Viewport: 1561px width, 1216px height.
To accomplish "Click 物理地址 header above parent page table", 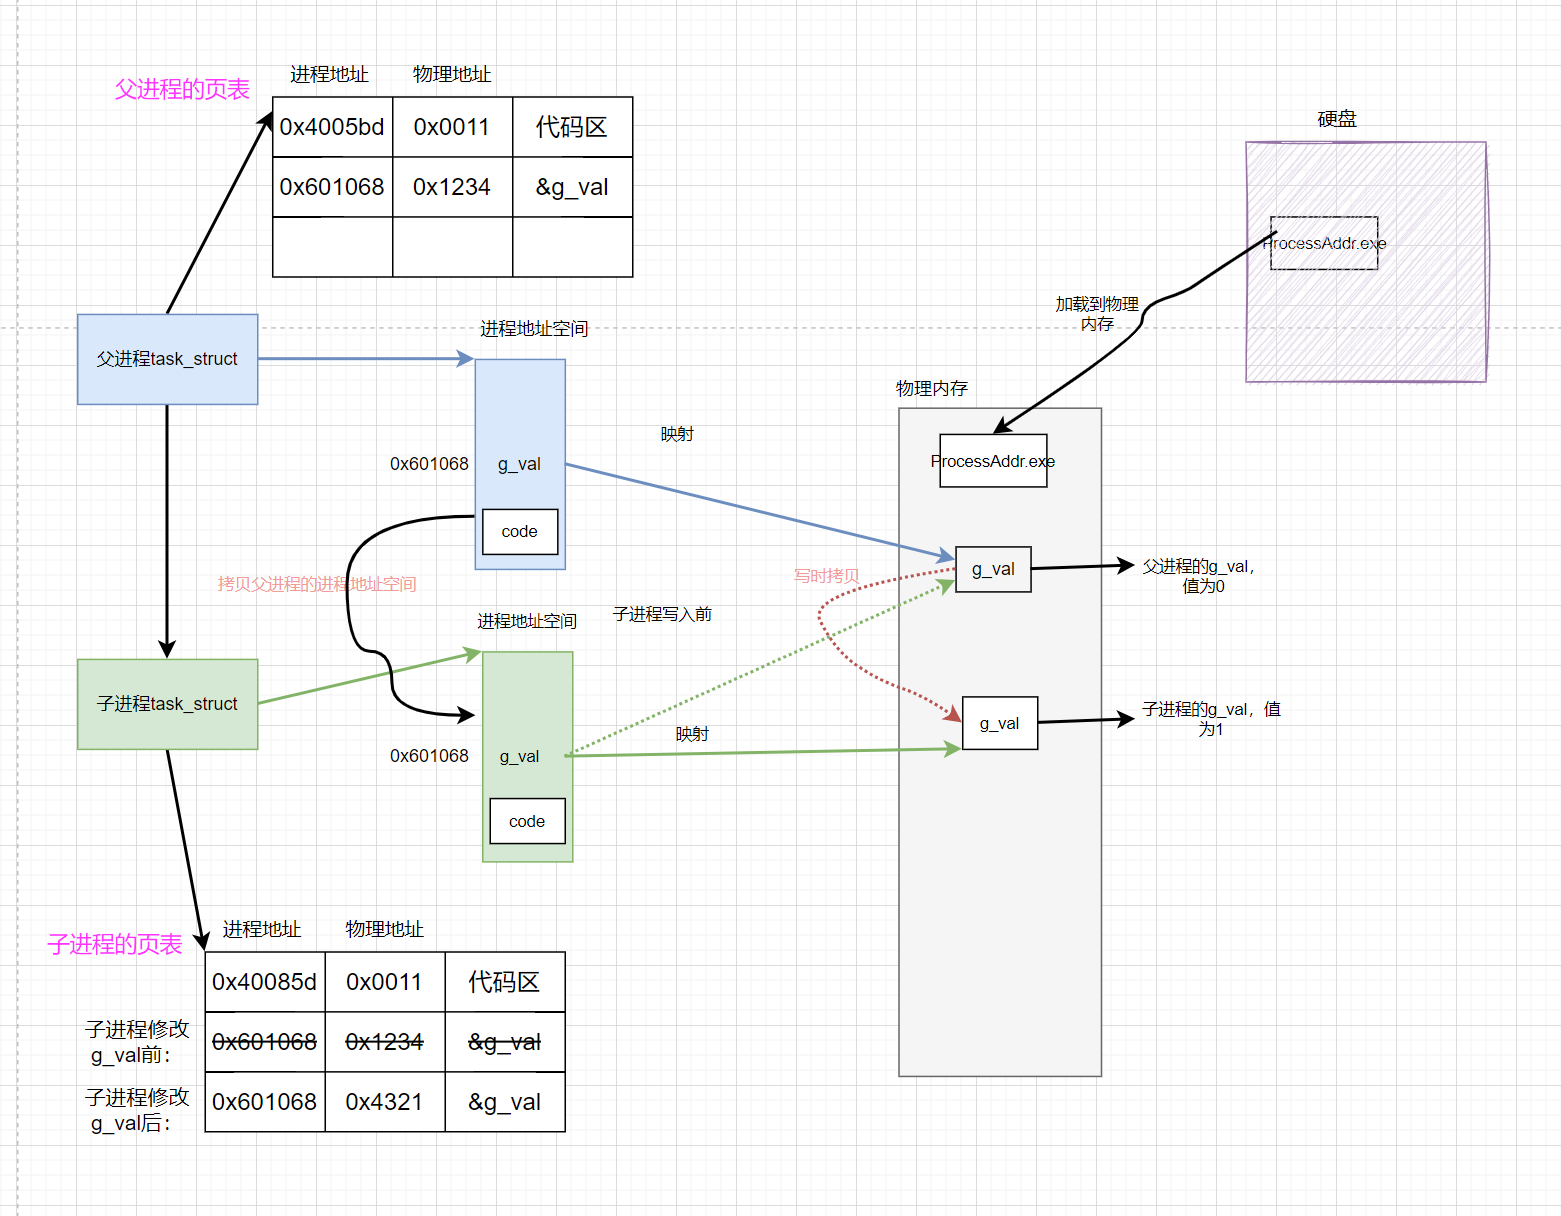I will (452, 74).
